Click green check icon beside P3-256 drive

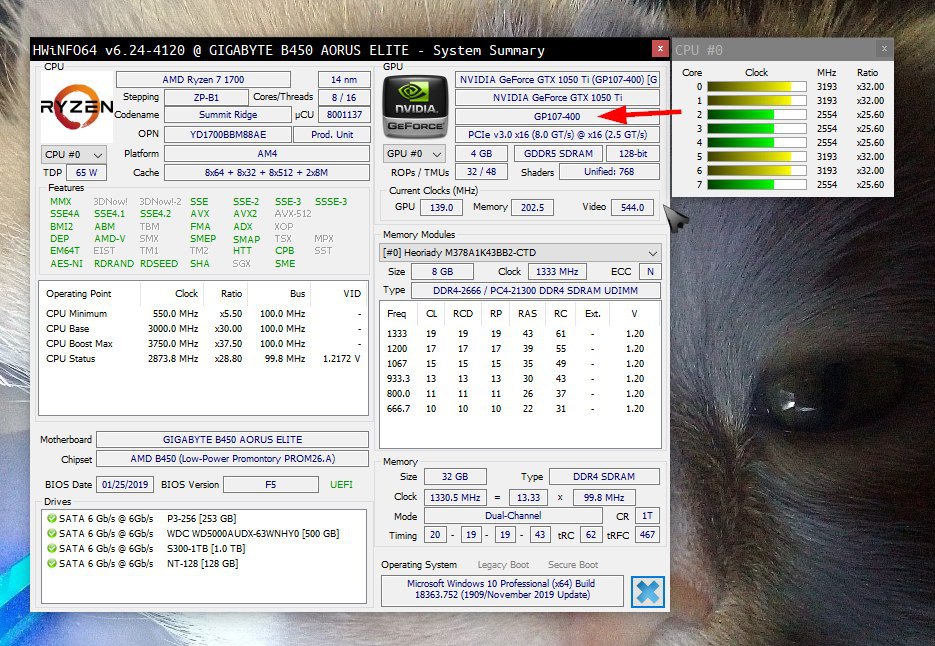(x=52, y=518)
